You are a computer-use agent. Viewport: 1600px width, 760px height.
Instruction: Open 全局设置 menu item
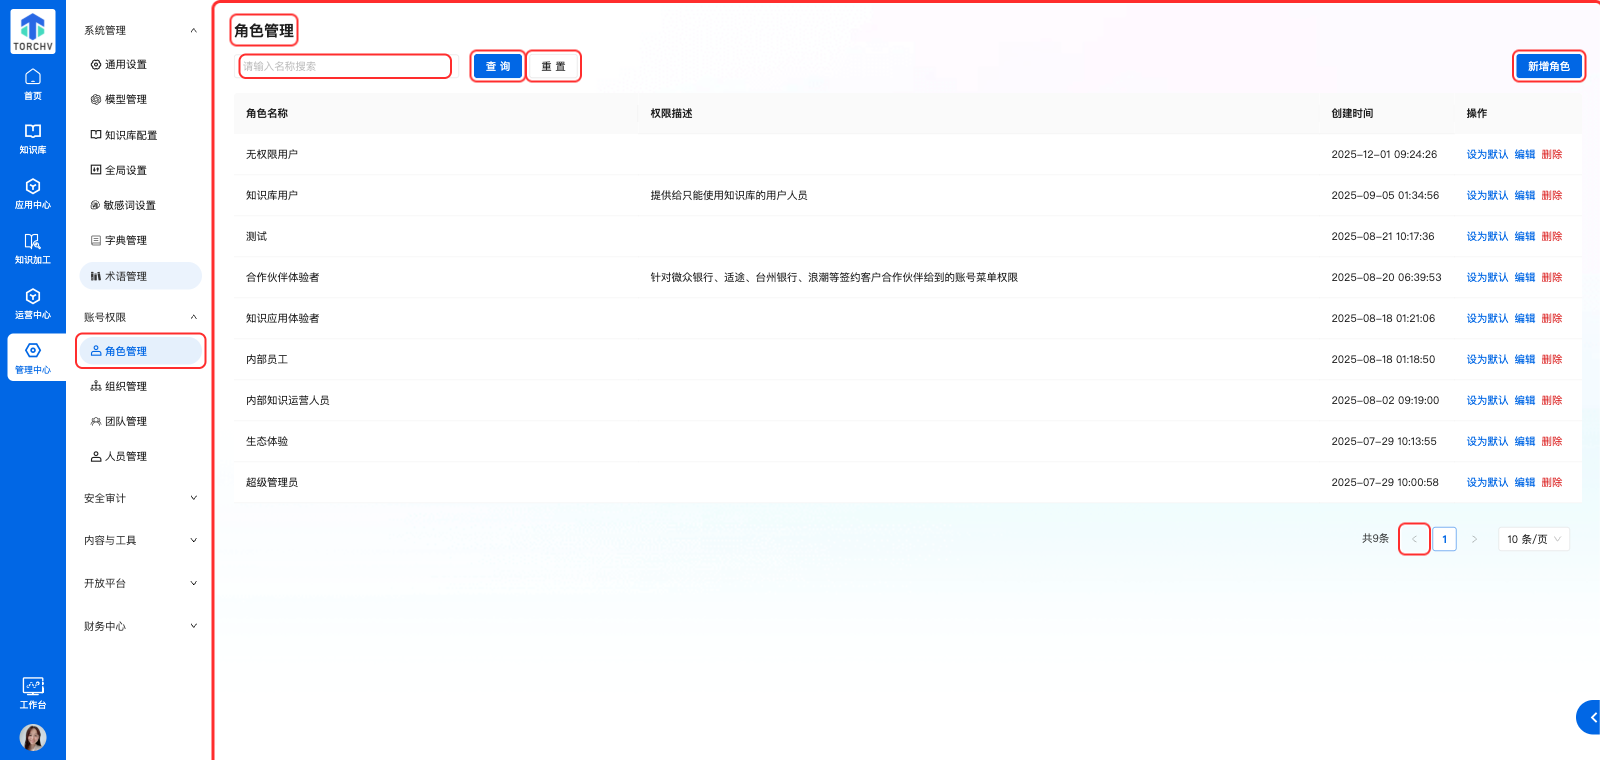tap(140, 170)
